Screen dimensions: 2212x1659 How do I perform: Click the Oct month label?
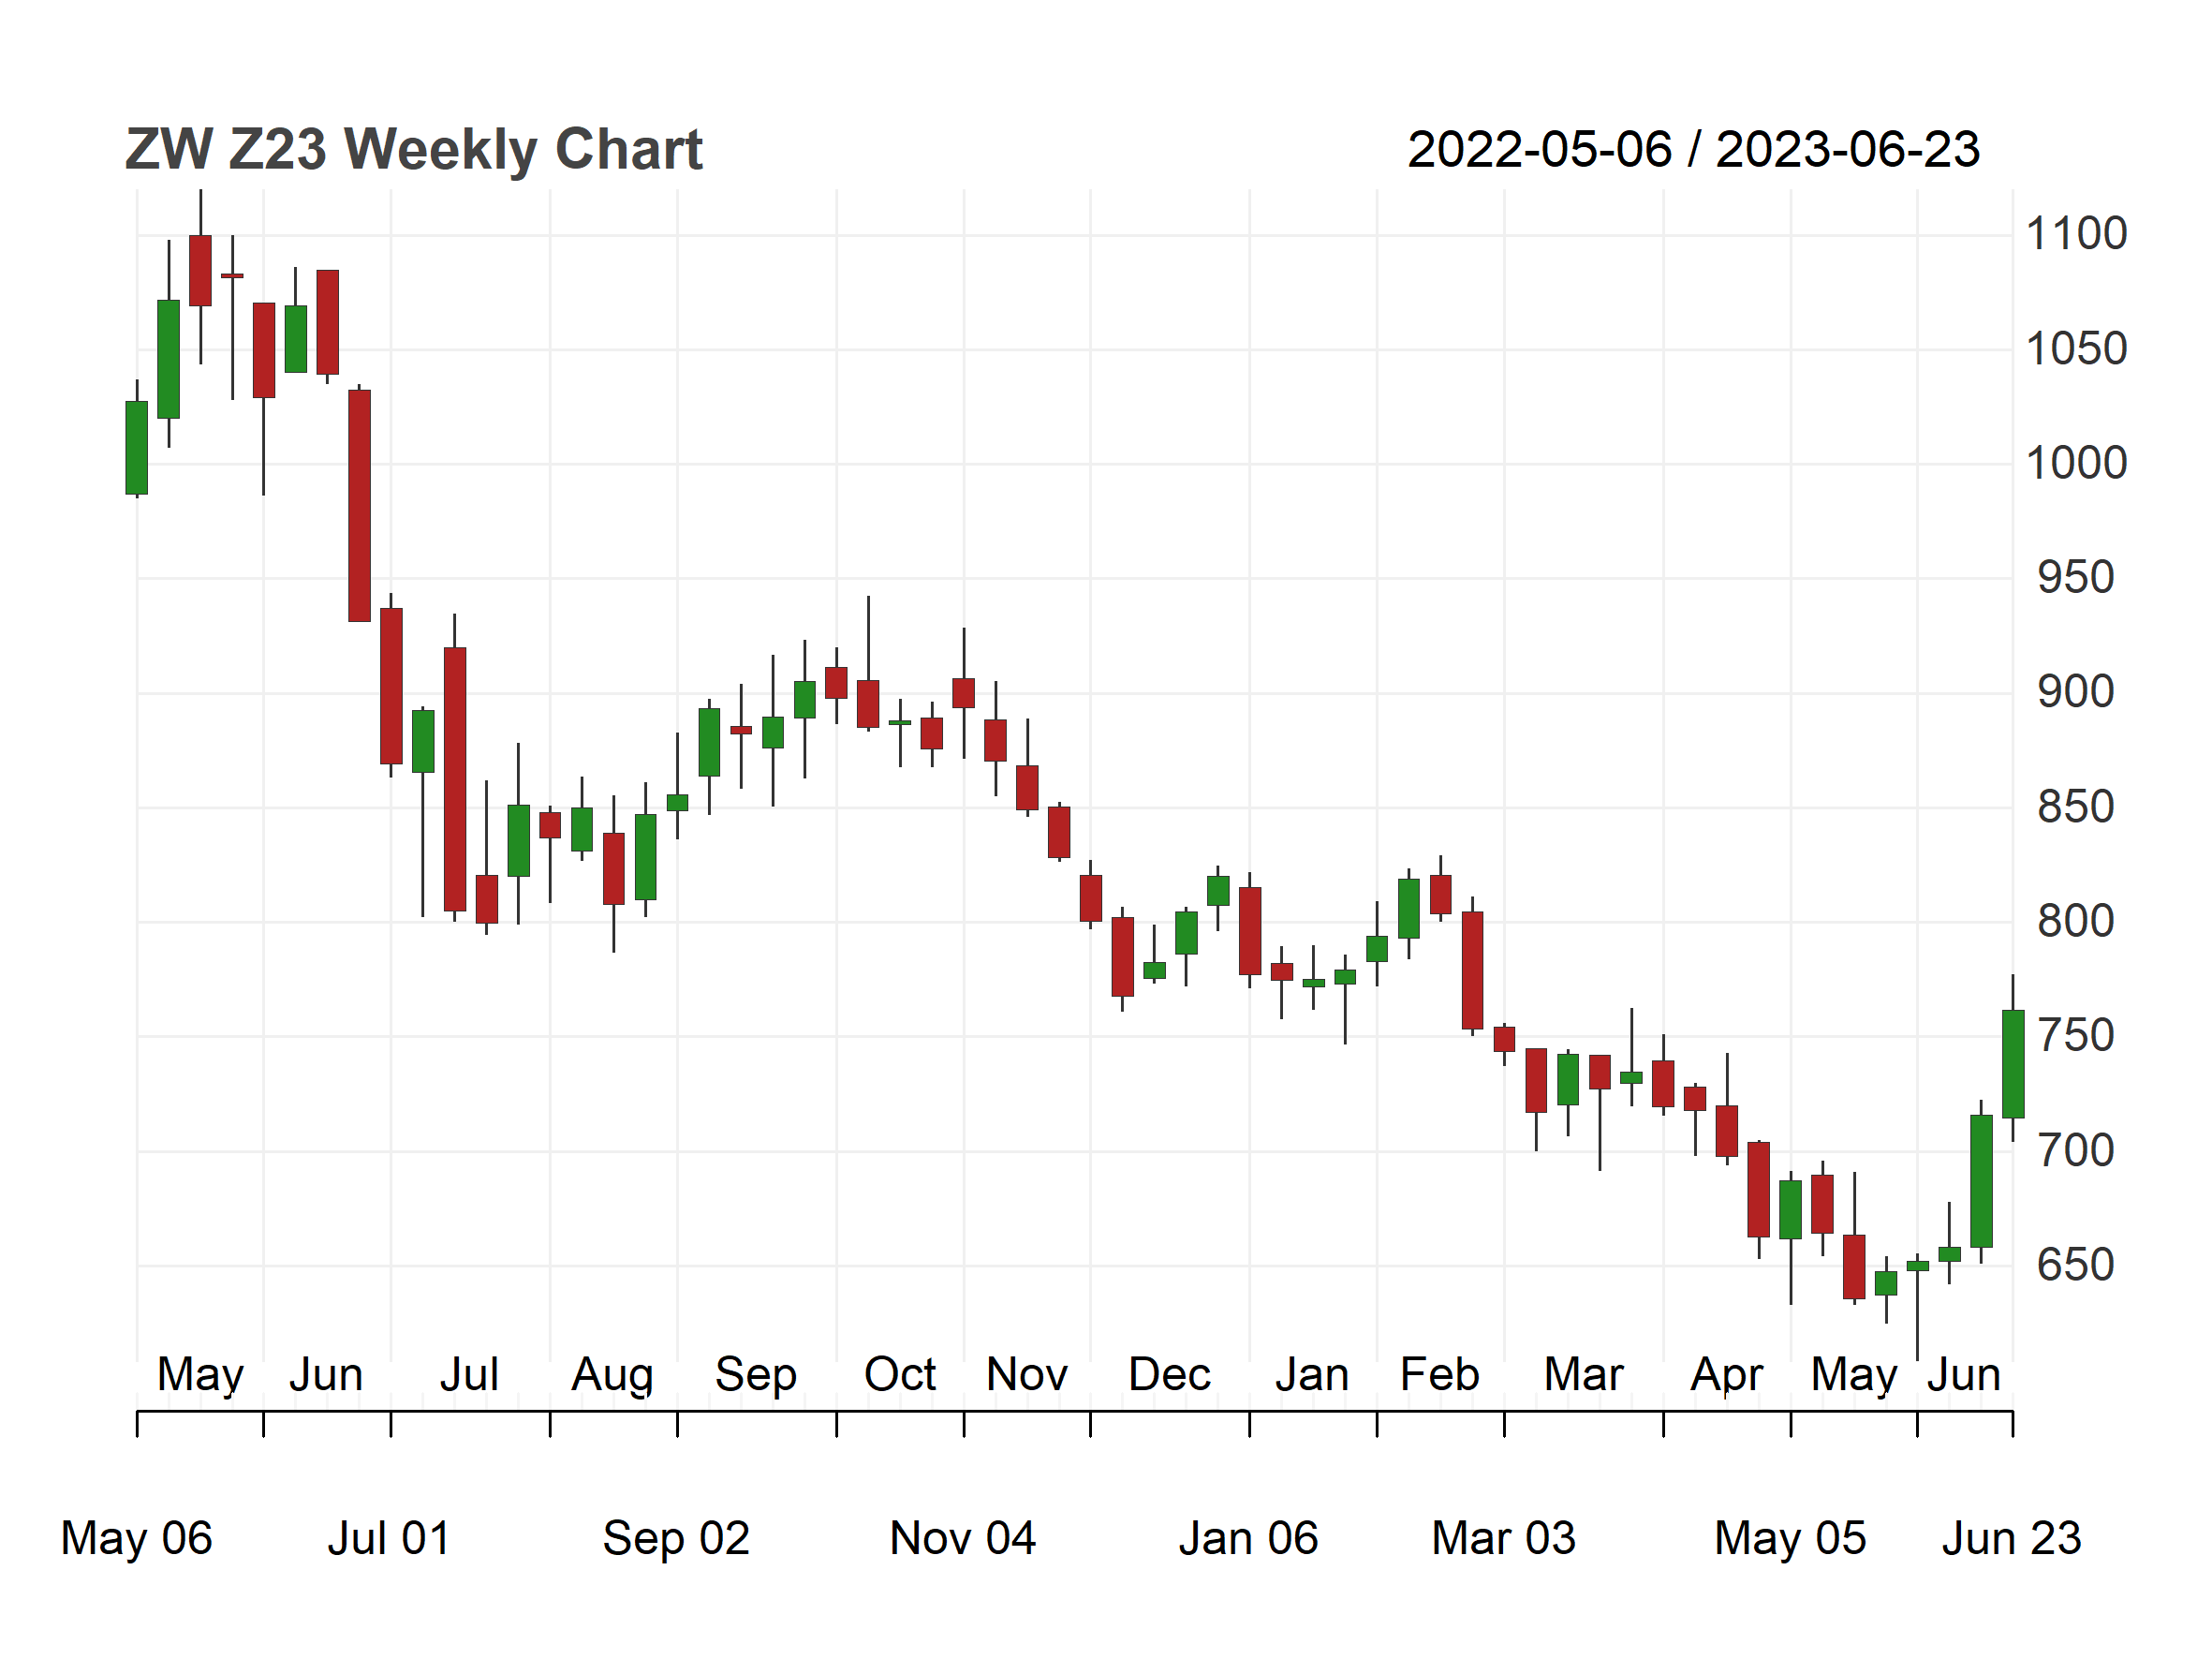coord(900,1374)
